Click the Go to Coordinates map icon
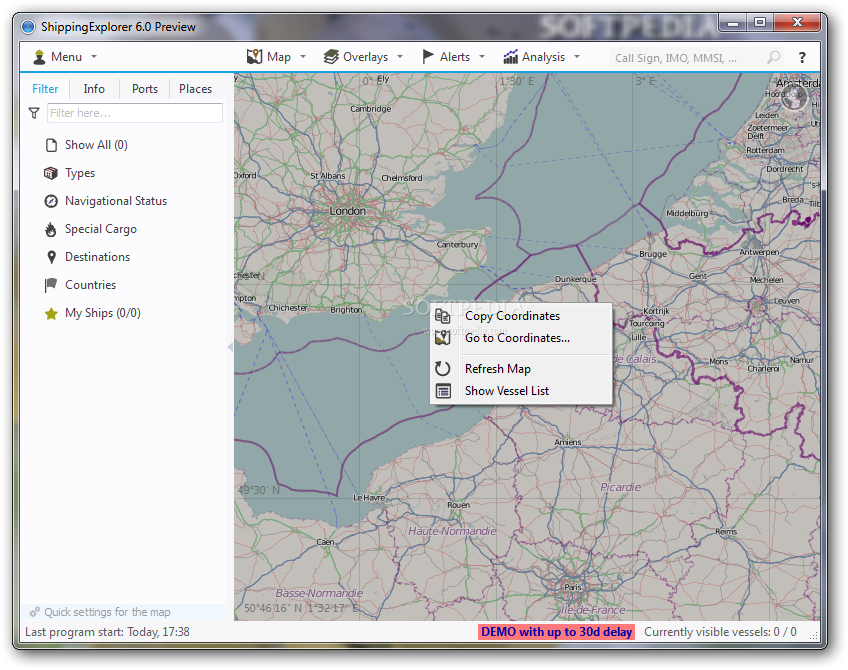This screenshot has width=848, height=670. pos(442,338)
